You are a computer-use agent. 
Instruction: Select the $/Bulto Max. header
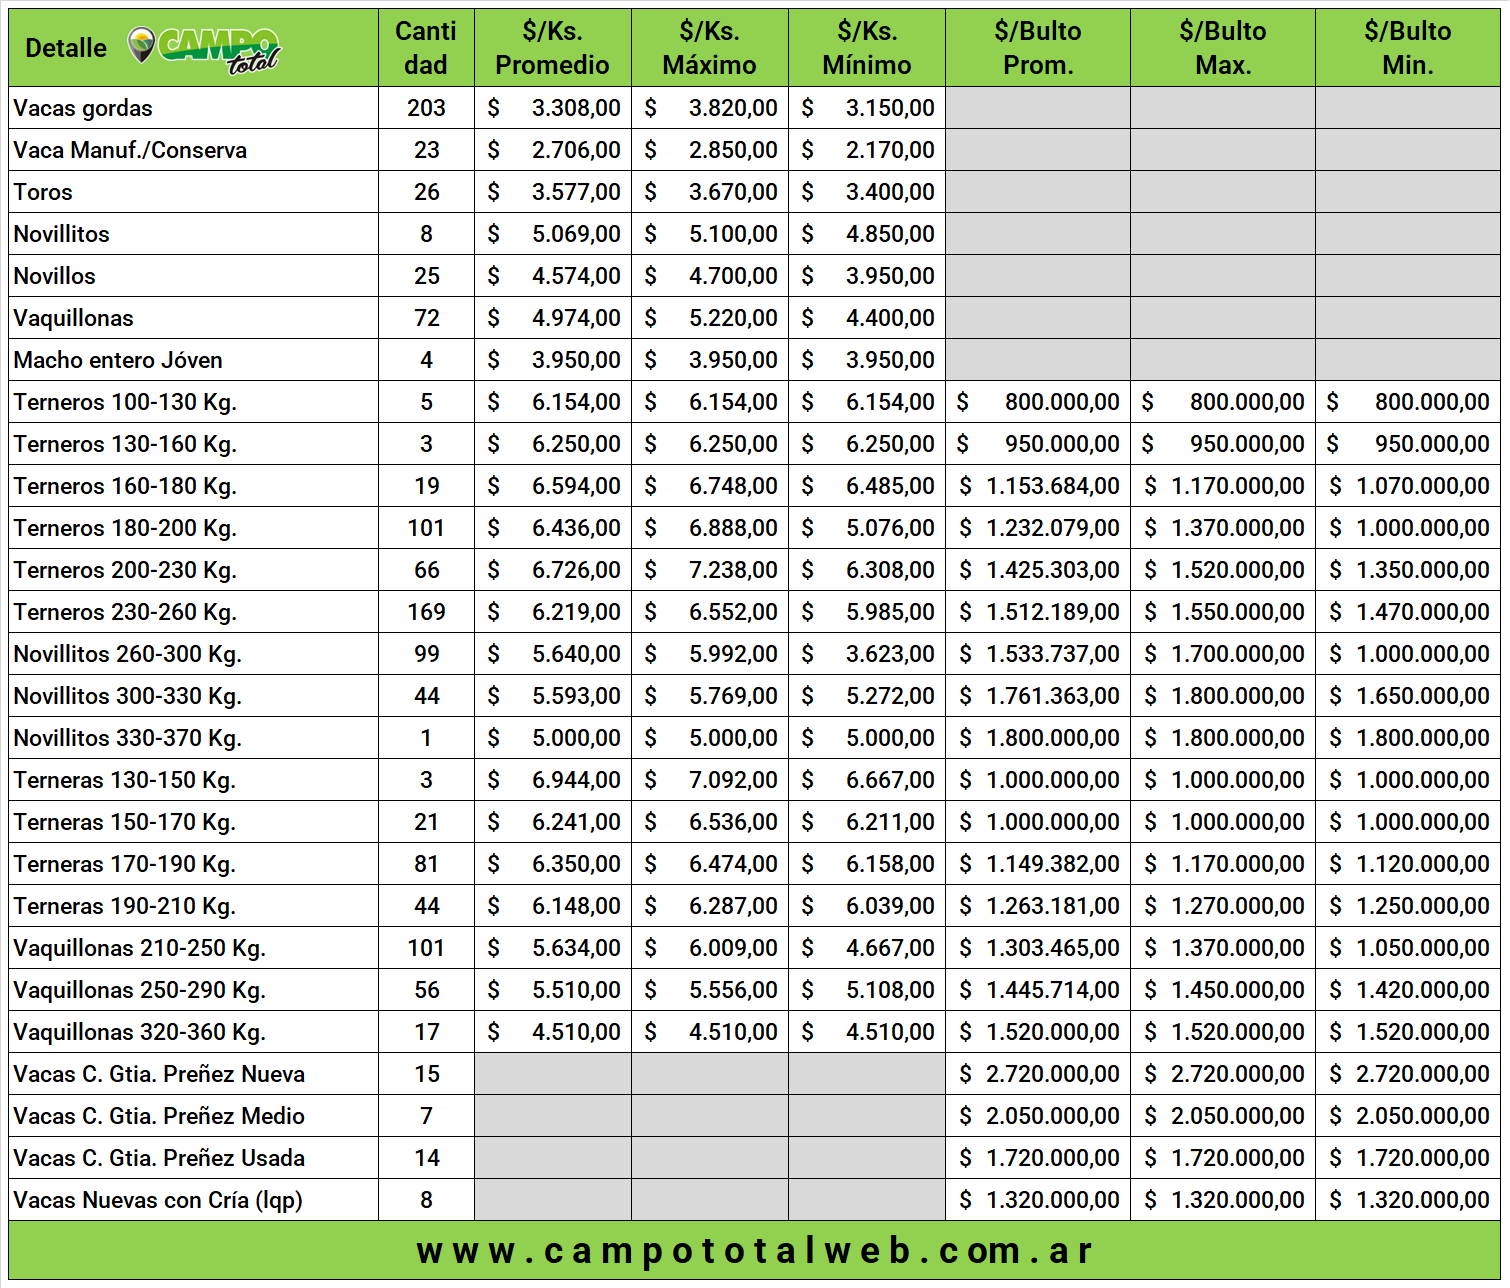tap(1223, 48)
